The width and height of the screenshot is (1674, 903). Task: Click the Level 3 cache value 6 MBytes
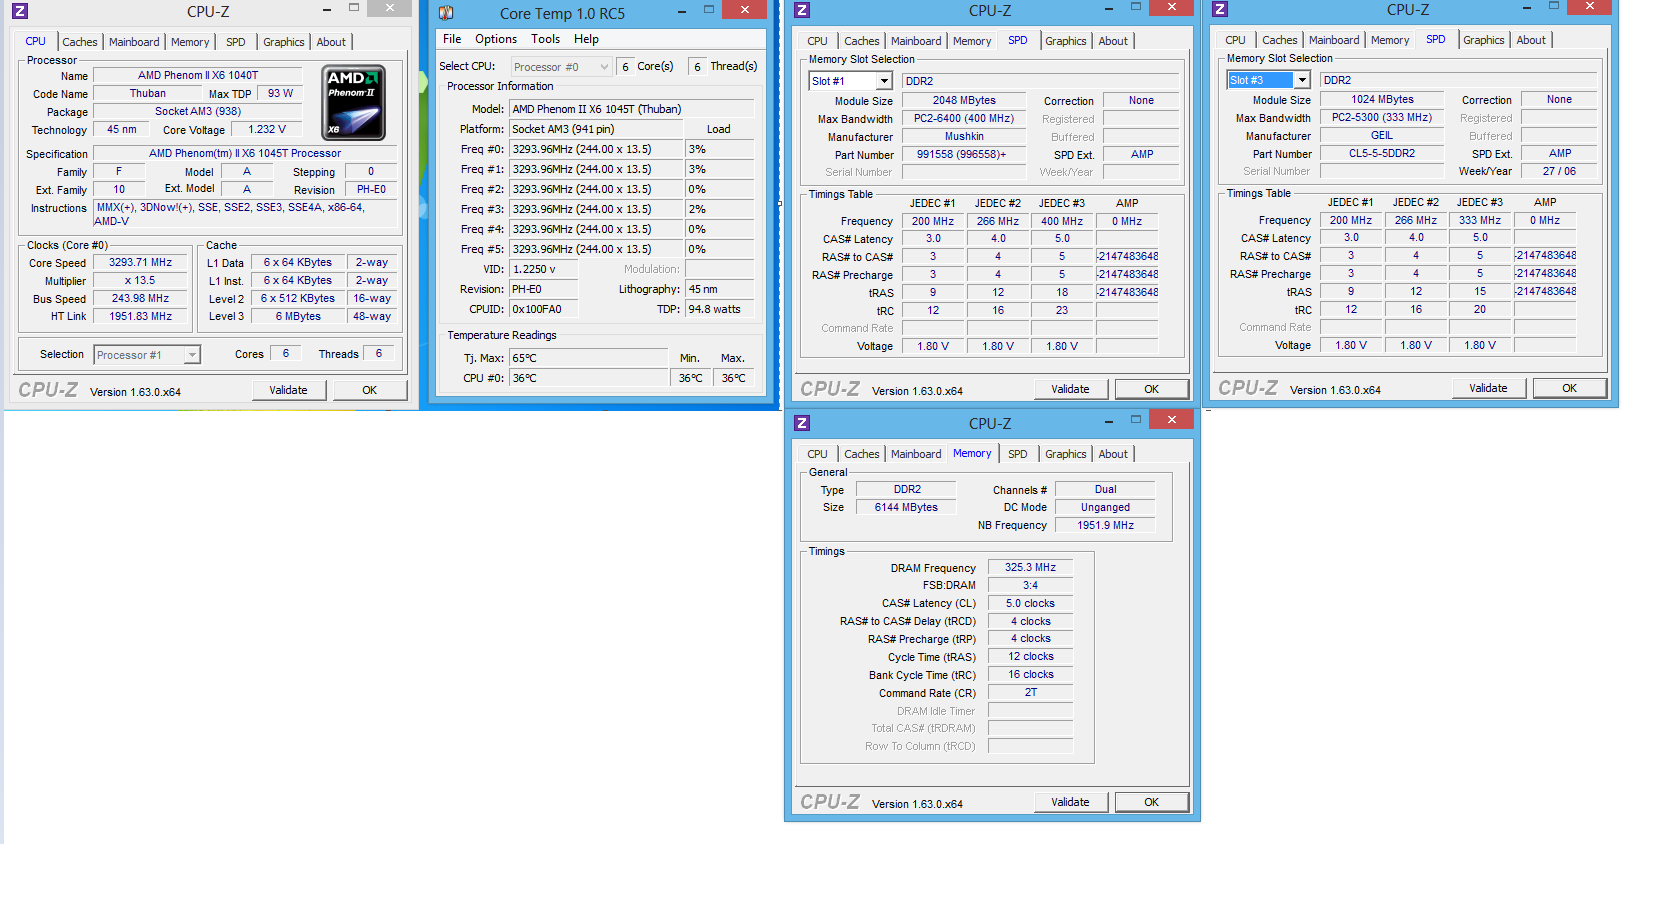(x=298, y=316)
